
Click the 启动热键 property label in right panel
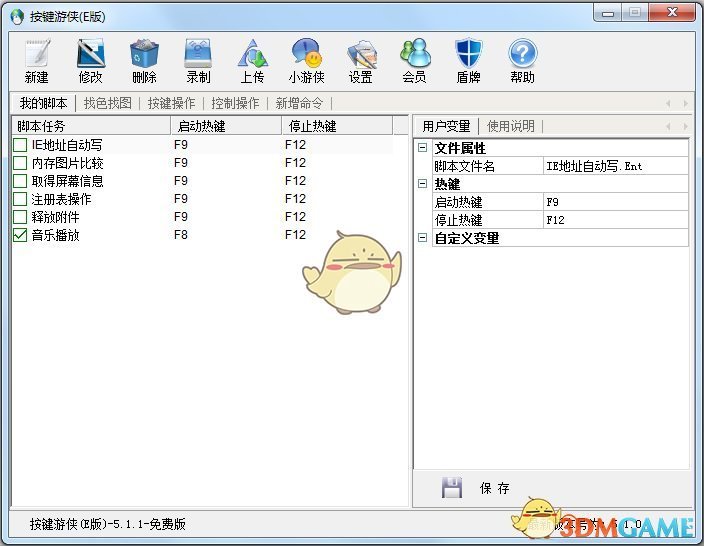(458, 202)
